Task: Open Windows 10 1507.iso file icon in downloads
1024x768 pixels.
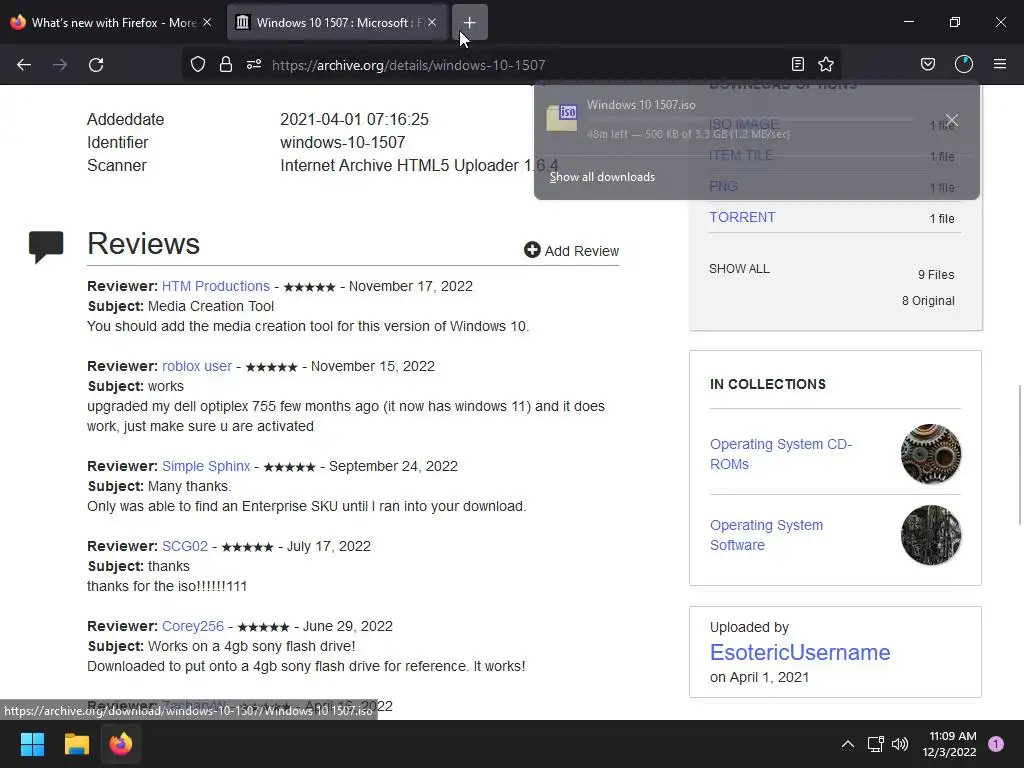Action: (x=562, y=118)
